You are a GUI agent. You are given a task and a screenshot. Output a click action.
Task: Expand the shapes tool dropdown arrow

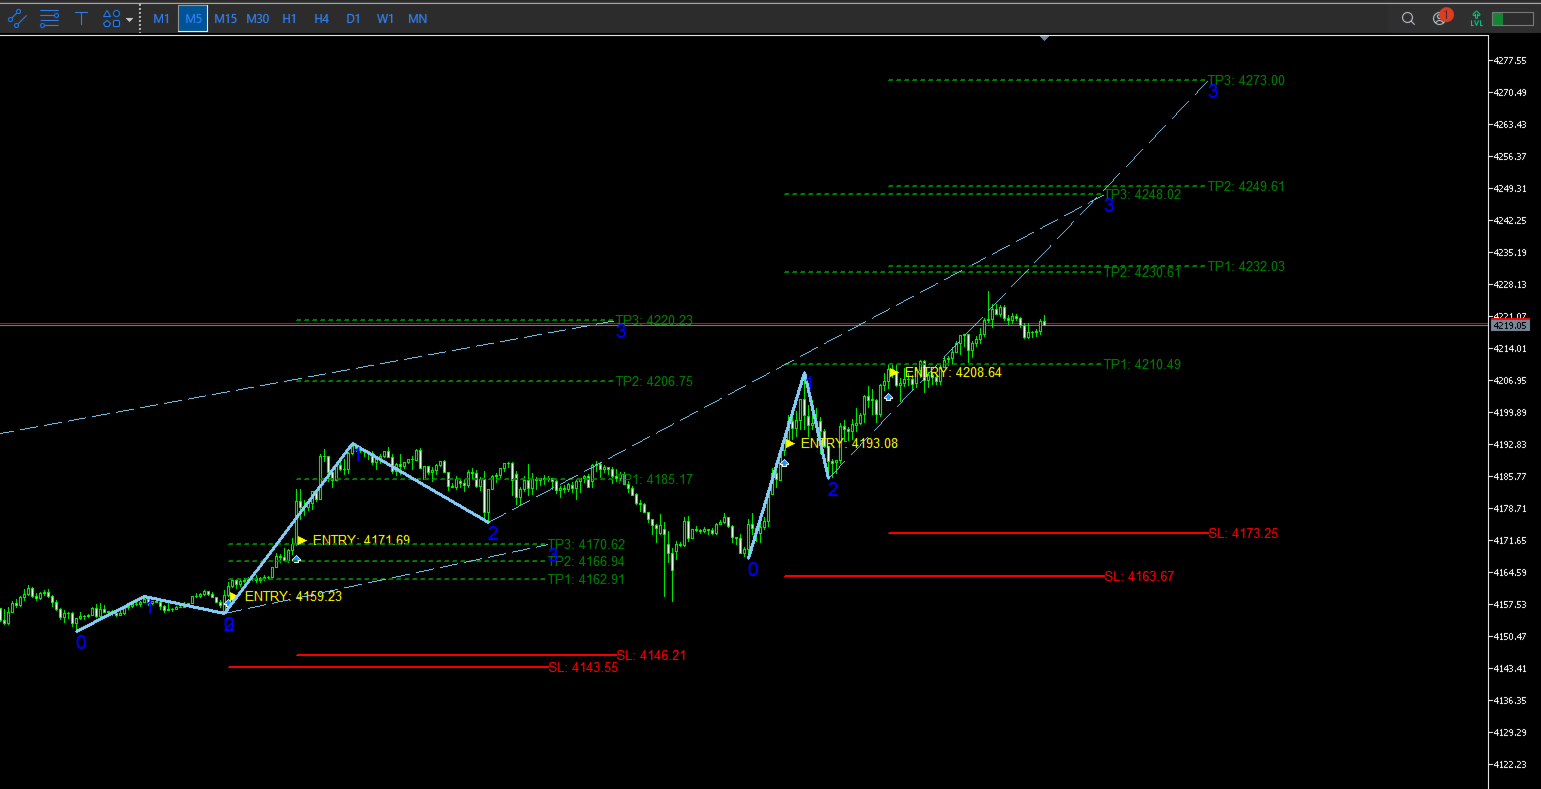tap(130, 19)
